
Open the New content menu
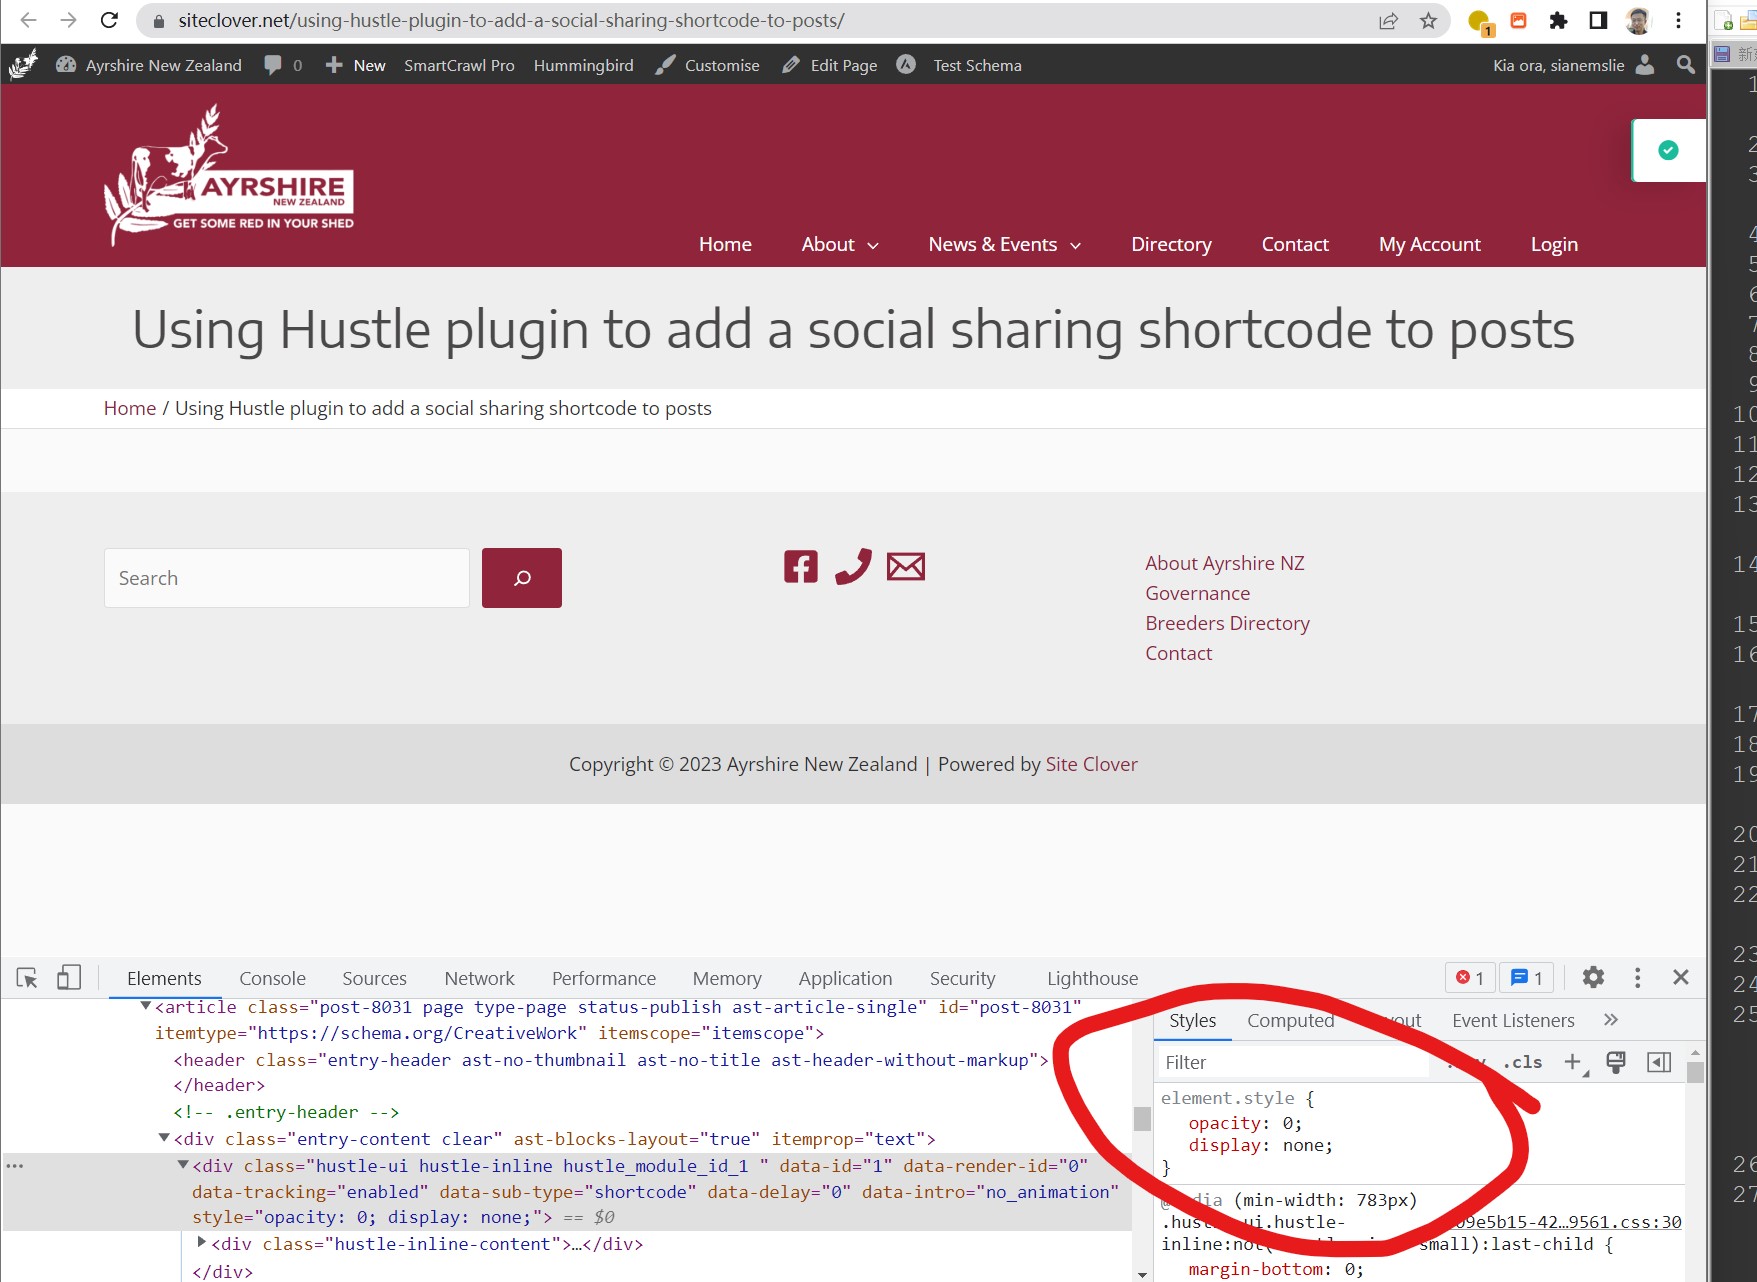356,65
